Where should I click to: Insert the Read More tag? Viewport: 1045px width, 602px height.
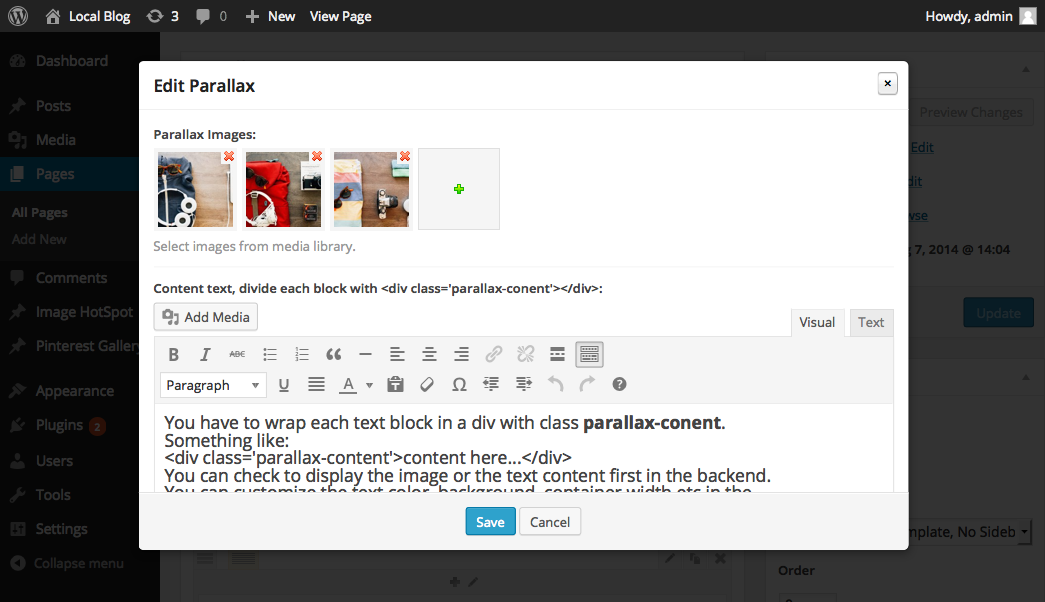pos(558,354)
